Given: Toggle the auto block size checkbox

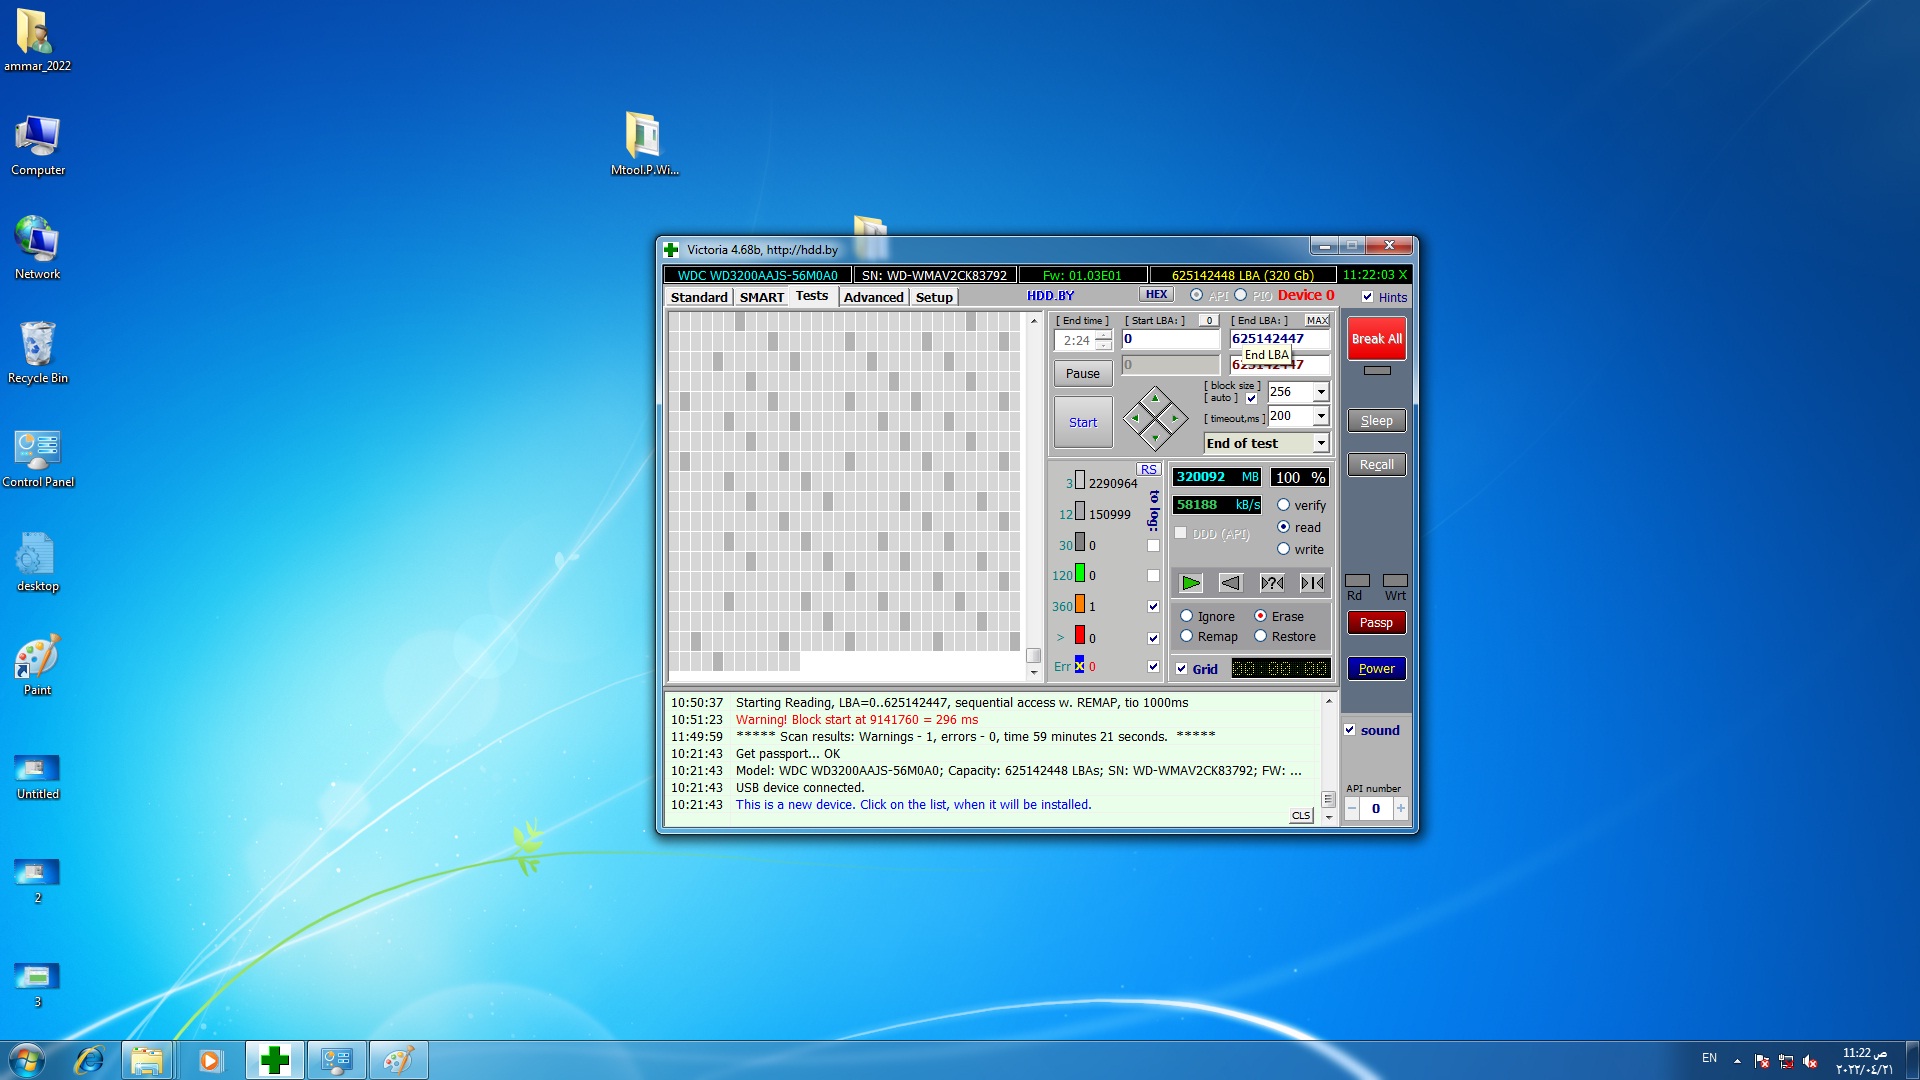Looking at the screenshot, I should click(1251, 398).
